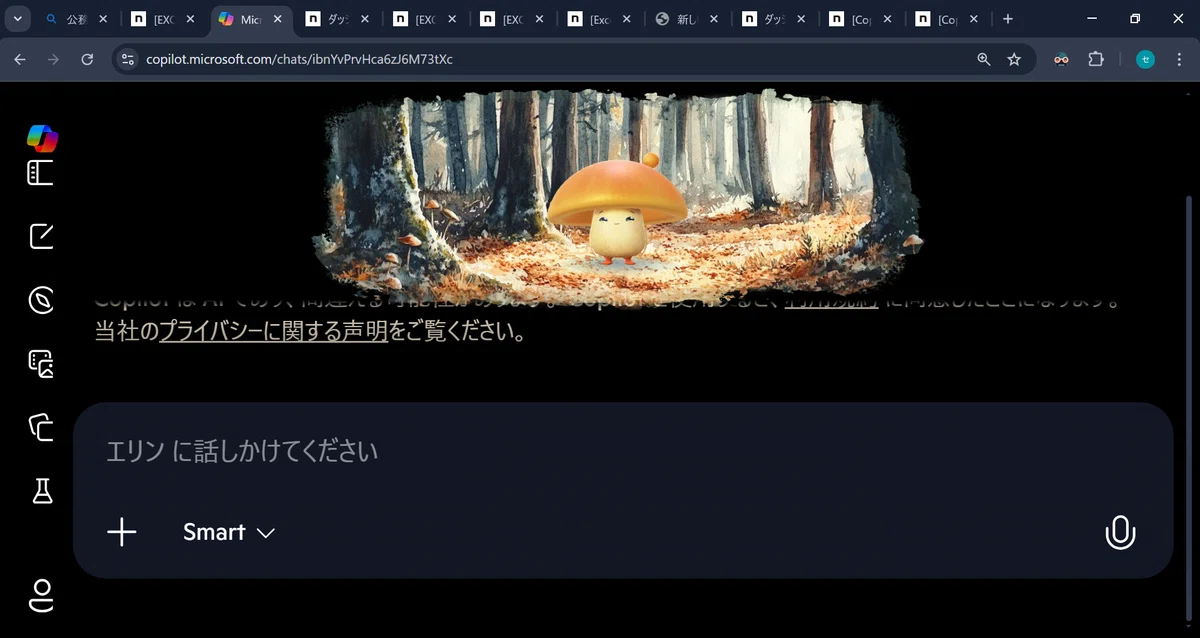Reload the page with browser refresh button
Viewport: 1200px width, 638px height.
87,60
